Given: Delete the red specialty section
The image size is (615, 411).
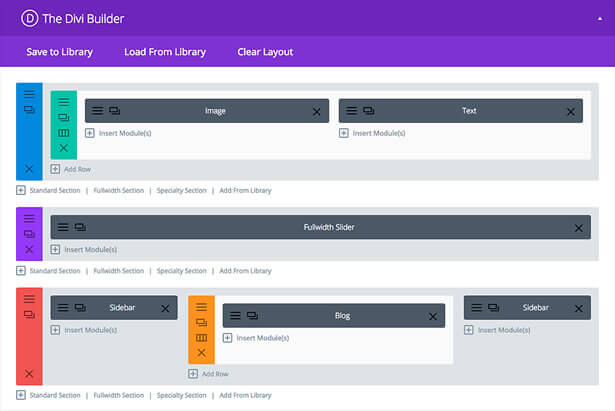Looking at the screenshot, I should coord(29,373).
